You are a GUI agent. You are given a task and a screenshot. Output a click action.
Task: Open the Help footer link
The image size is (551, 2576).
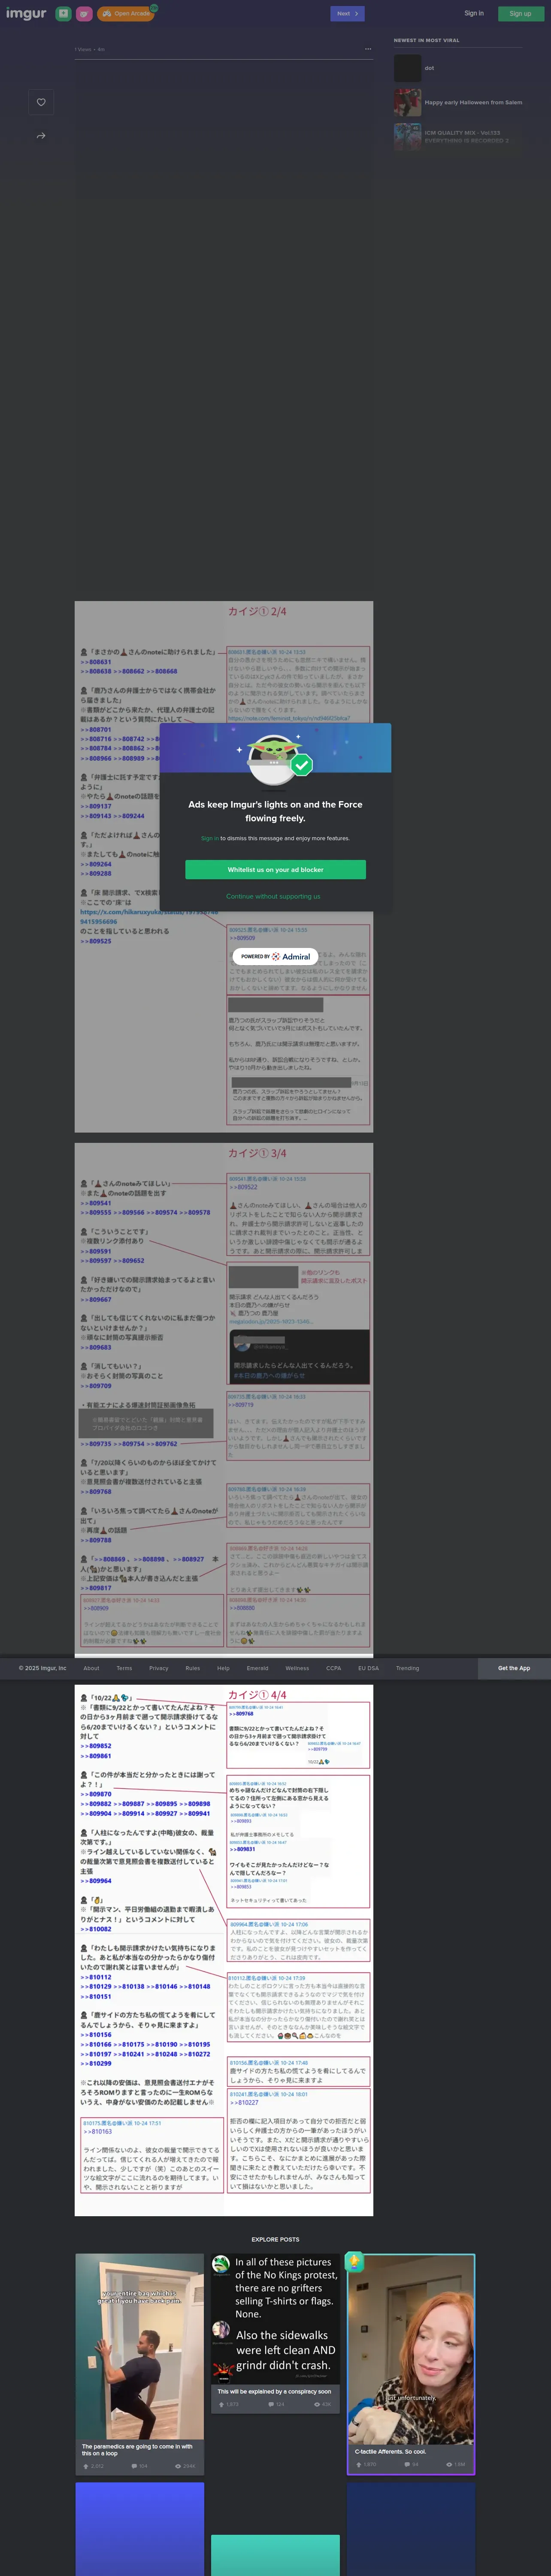click(x=223, y=1668)
